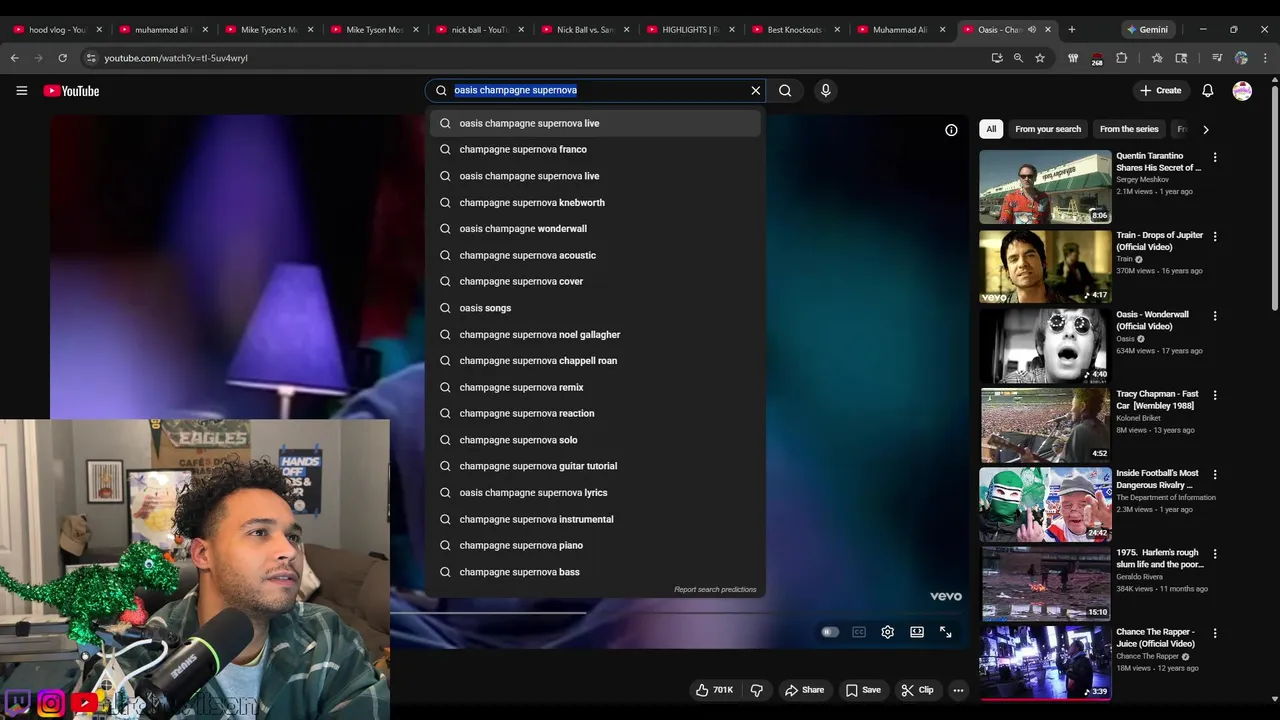Open Gemini in the Chrome title bar
Viewport: 1280px width, 720px height.
pos(1147,29)
